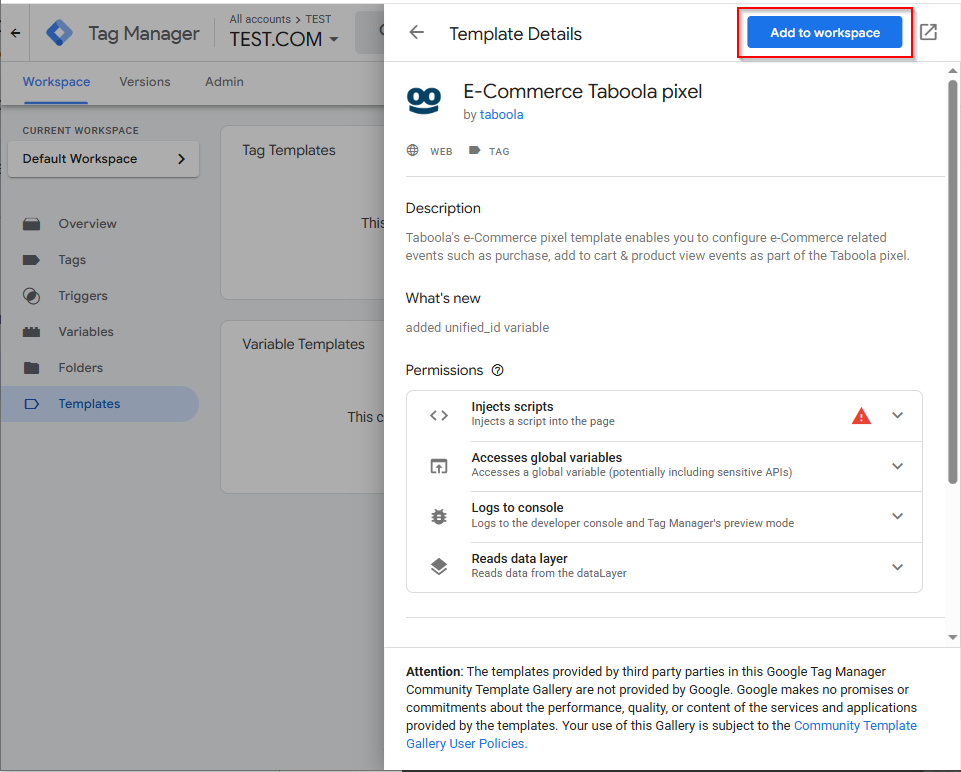Click the Accesses global variables icon

(439, 466)
